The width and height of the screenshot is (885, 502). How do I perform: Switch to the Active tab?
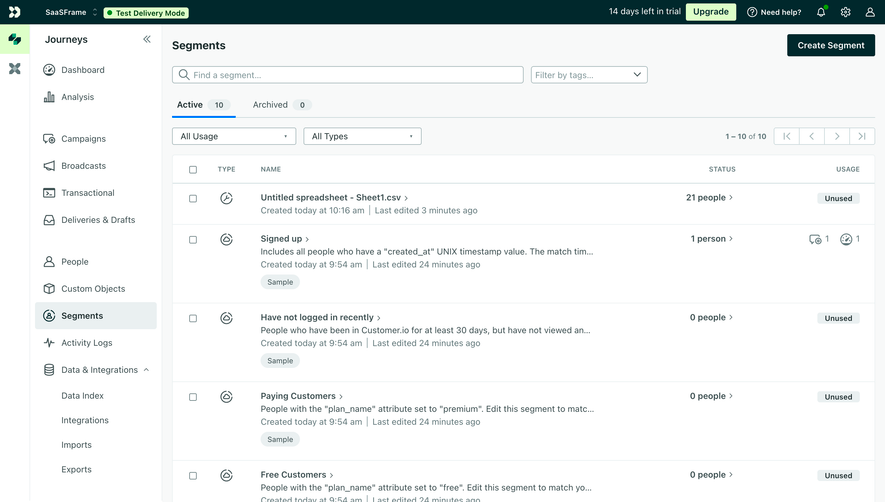[203, 105]
